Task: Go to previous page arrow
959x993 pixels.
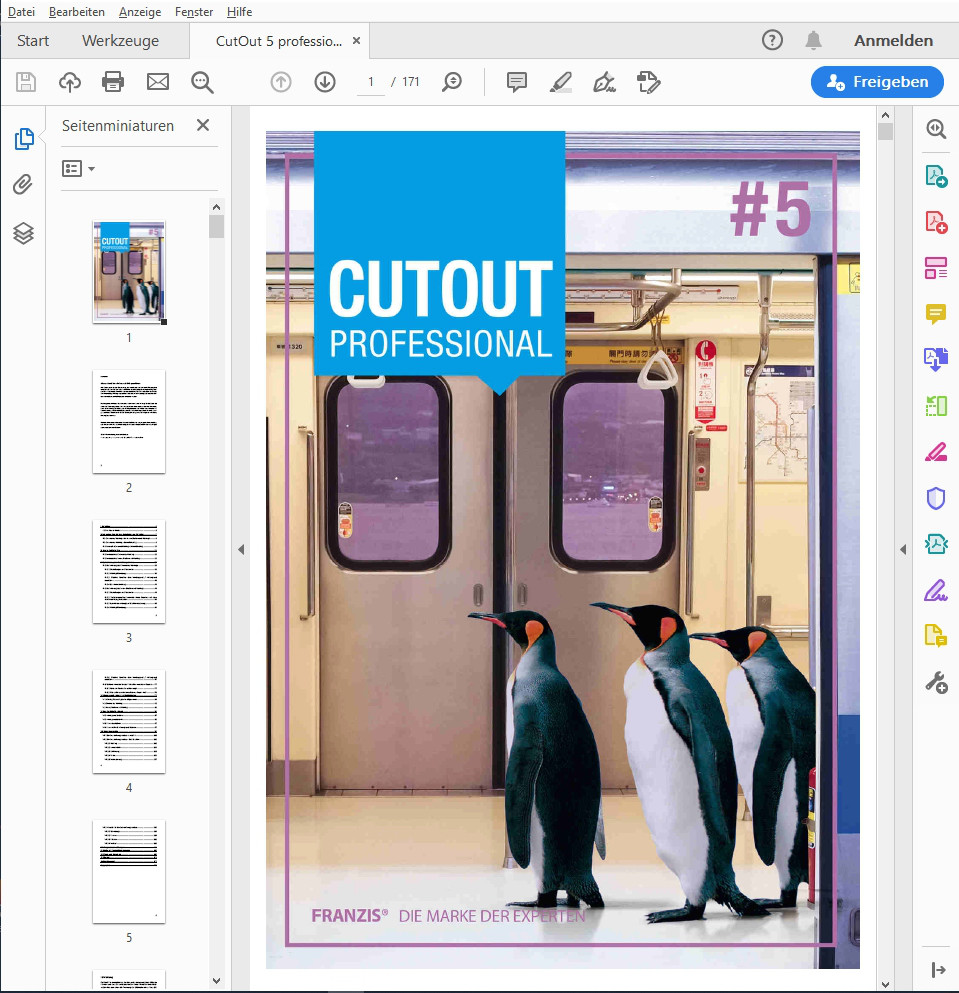Action: 281,82
